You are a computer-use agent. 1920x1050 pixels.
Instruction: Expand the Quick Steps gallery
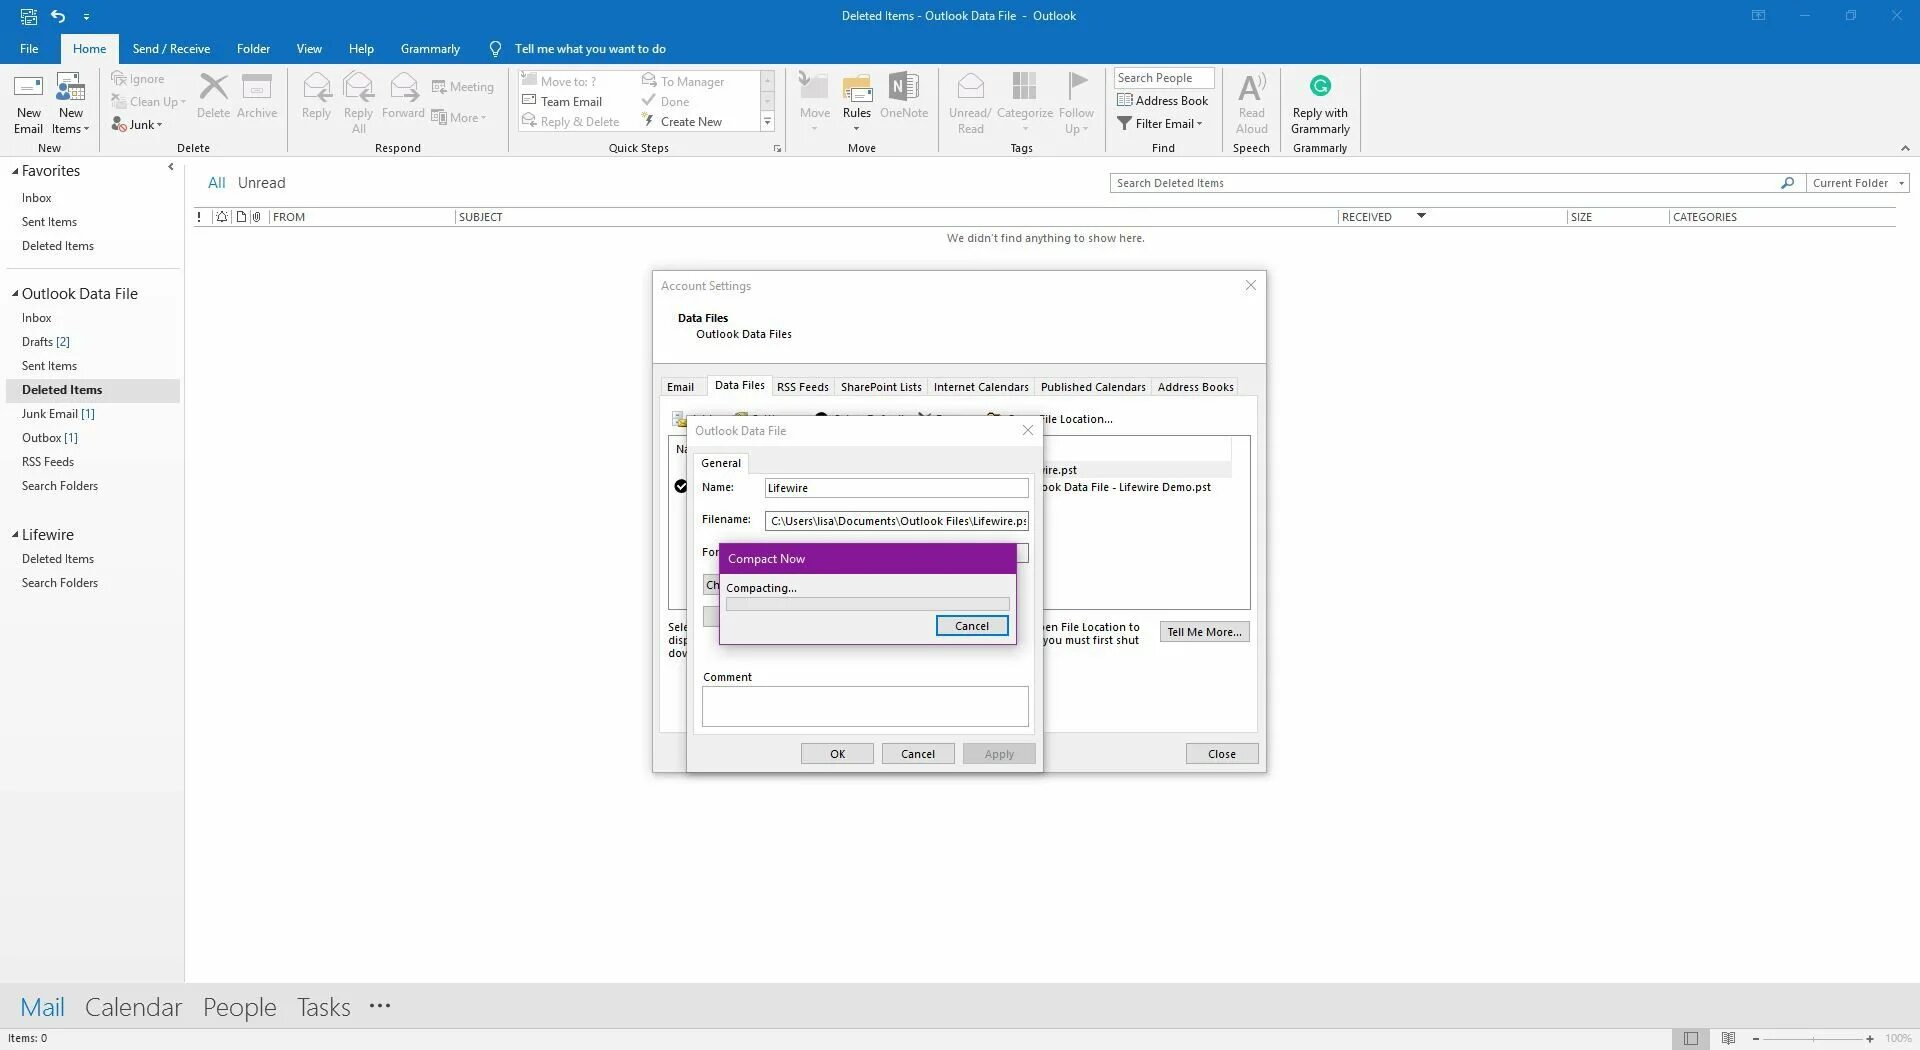point(767,122)
